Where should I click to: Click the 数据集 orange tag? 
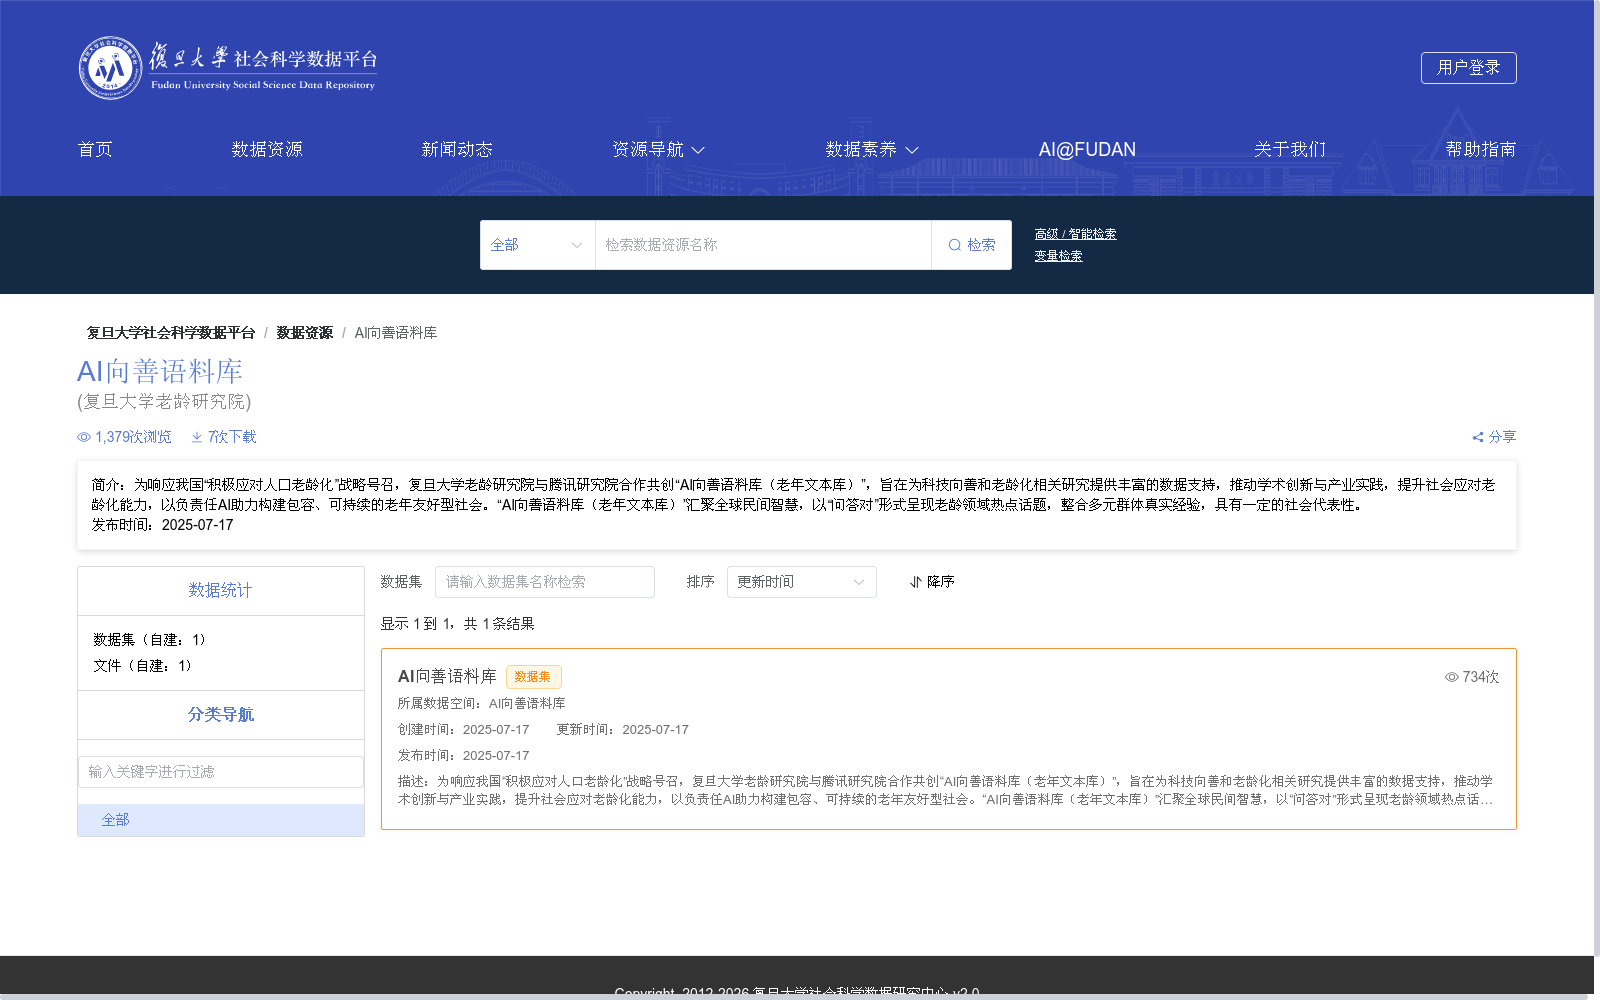pyautogui.click(x=533, y=677)
